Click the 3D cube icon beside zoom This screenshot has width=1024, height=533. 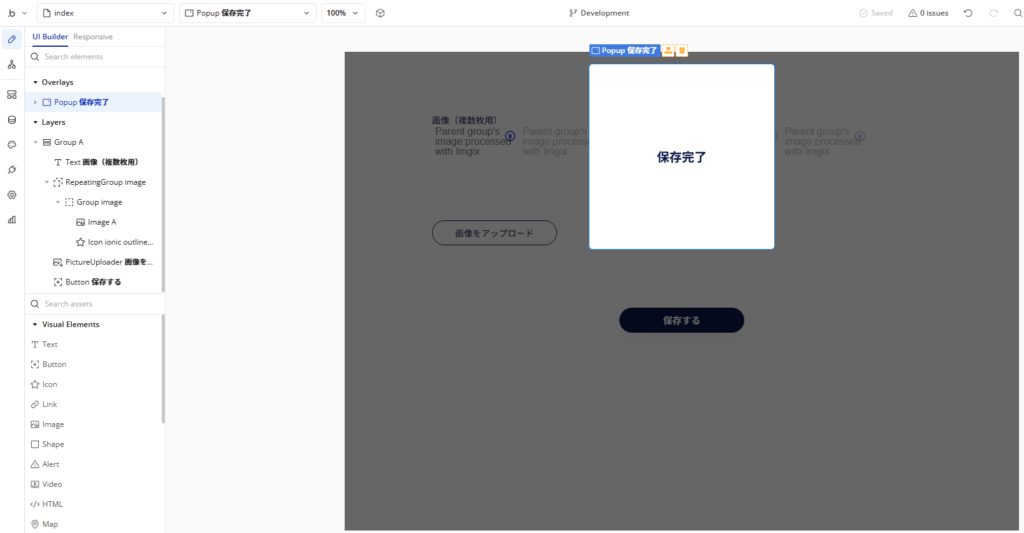[380, 13]
